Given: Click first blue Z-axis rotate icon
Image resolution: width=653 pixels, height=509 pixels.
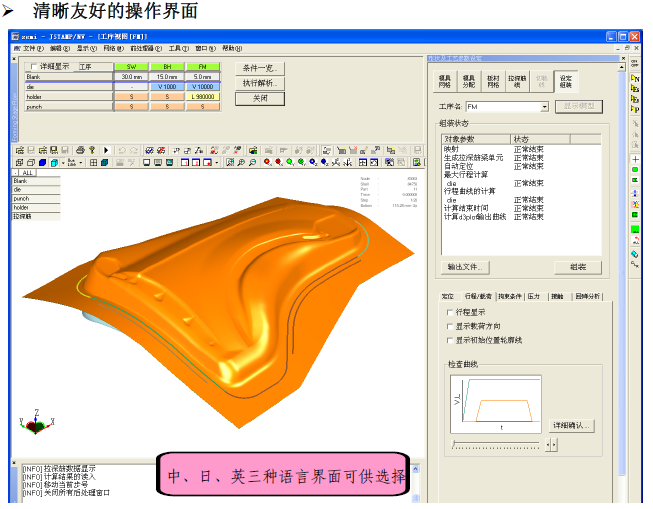Looking at the screenshot, I should (x=313, y=162).
